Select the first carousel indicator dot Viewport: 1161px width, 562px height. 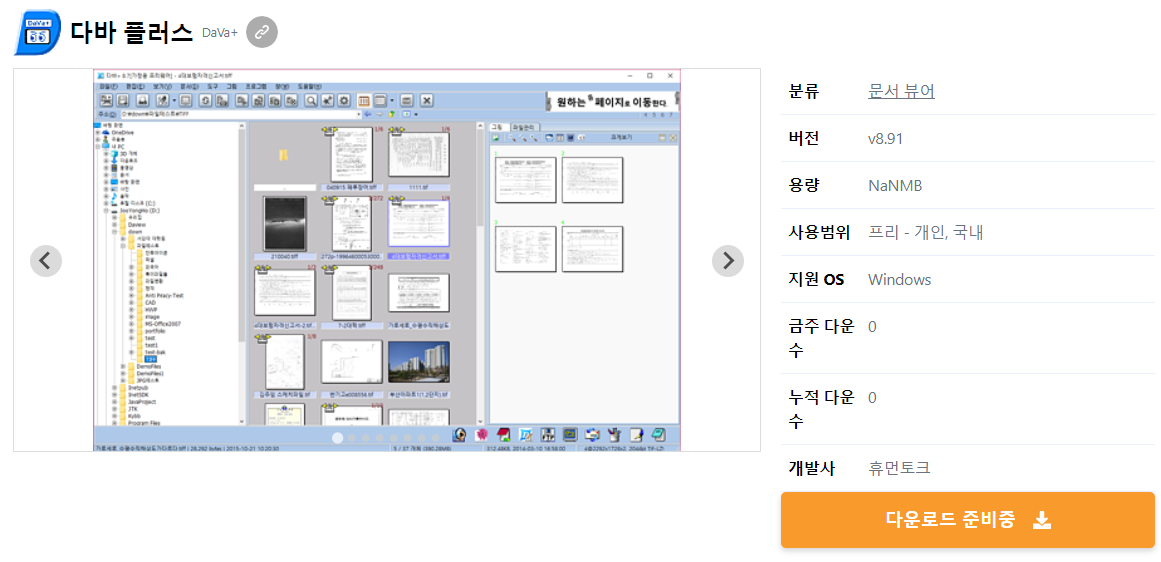click(337, 438)
